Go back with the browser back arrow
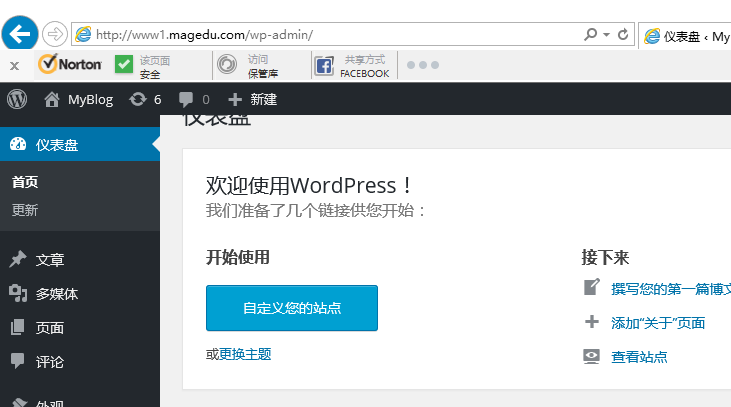The image size is (731, 407). point(20,34)
